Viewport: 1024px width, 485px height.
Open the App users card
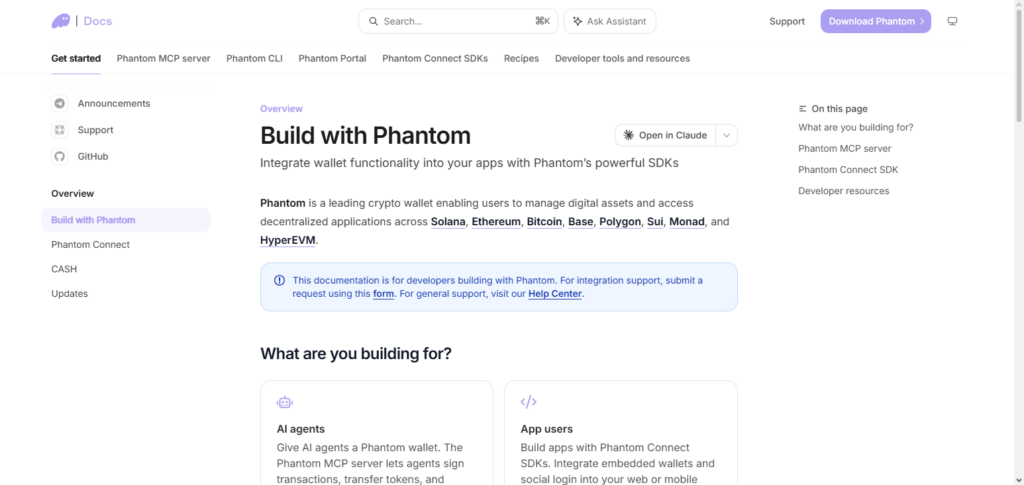coord(621,433)
